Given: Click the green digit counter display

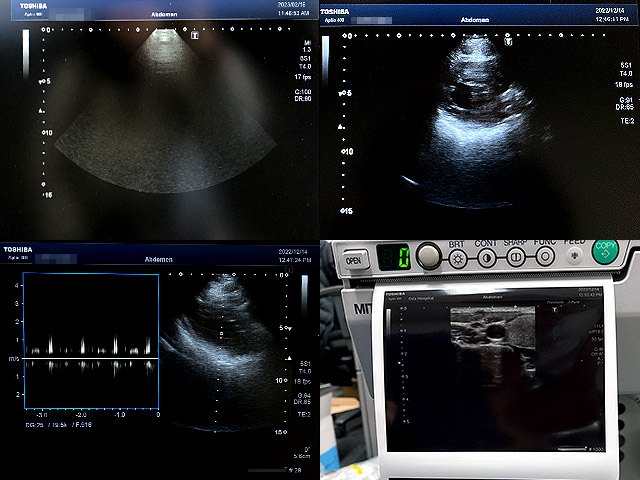Looking at the screenshot, I should [x=393, y=257].
